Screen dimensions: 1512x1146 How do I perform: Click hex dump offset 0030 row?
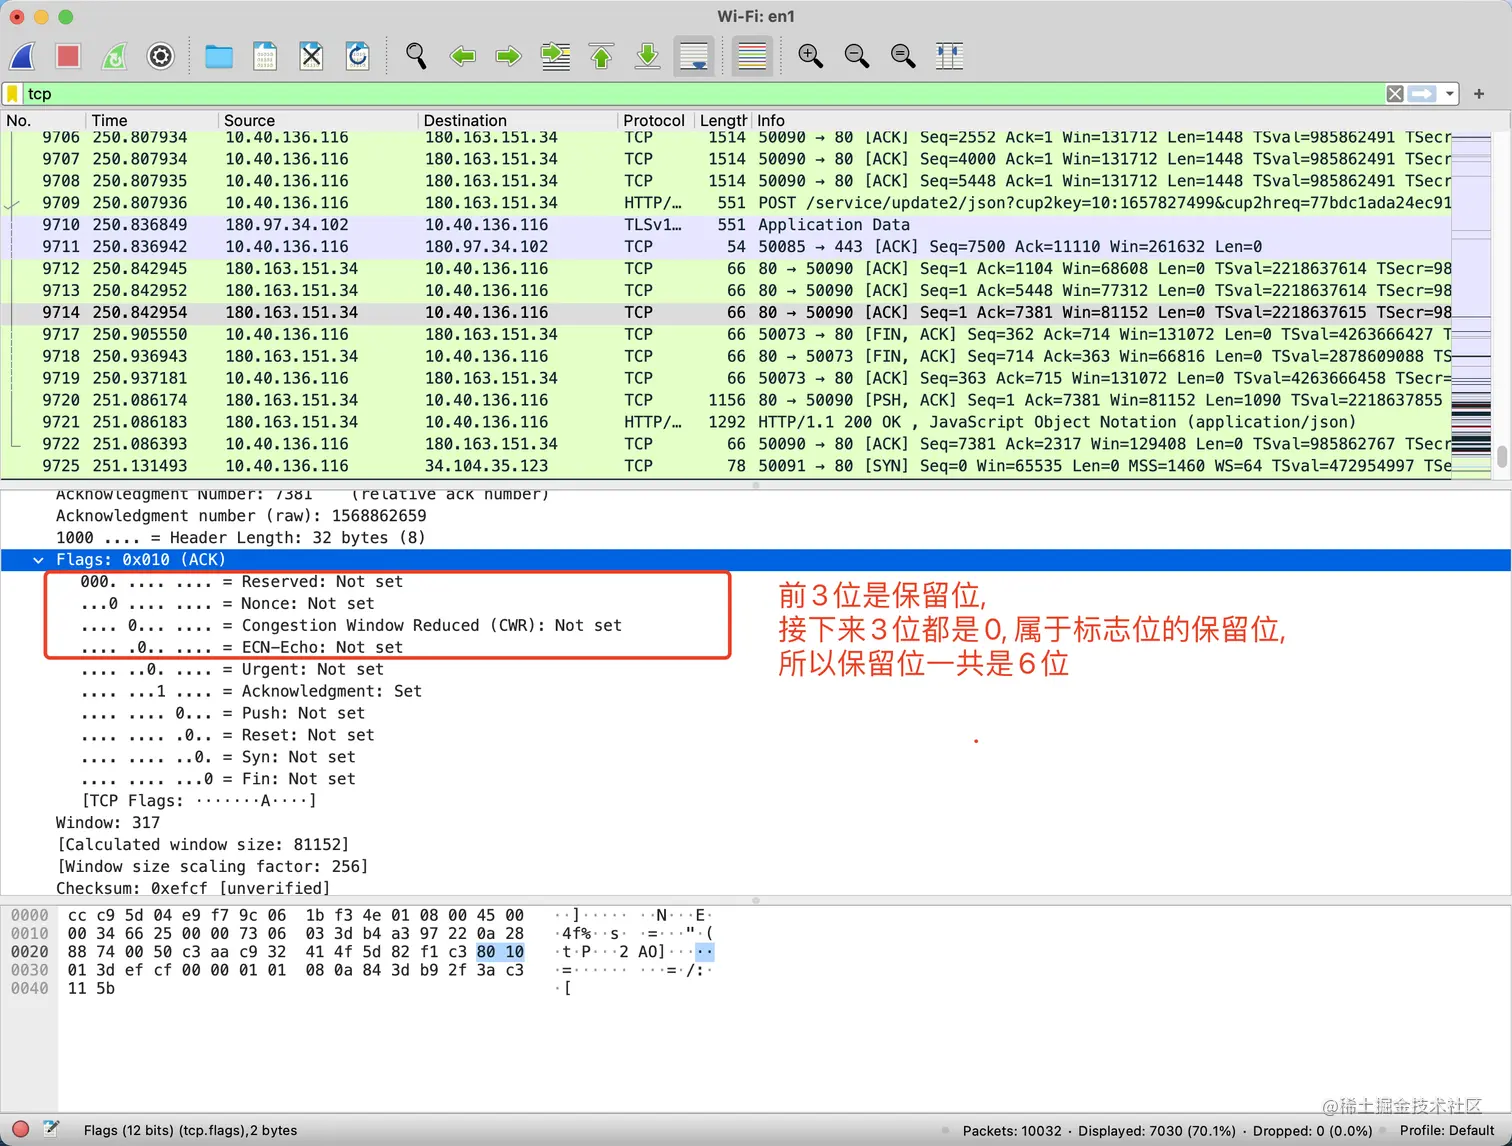[x=29, y=970]
